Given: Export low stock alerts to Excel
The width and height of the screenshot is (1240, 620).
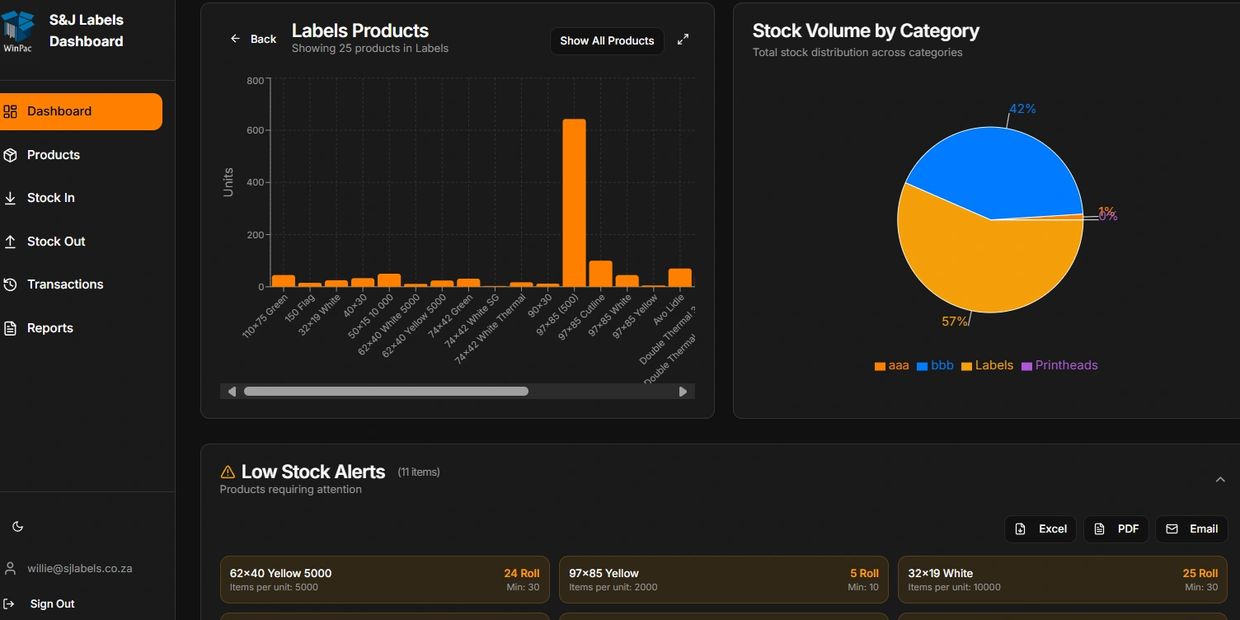Looking at the screenshot, I should pos(1040,529).
